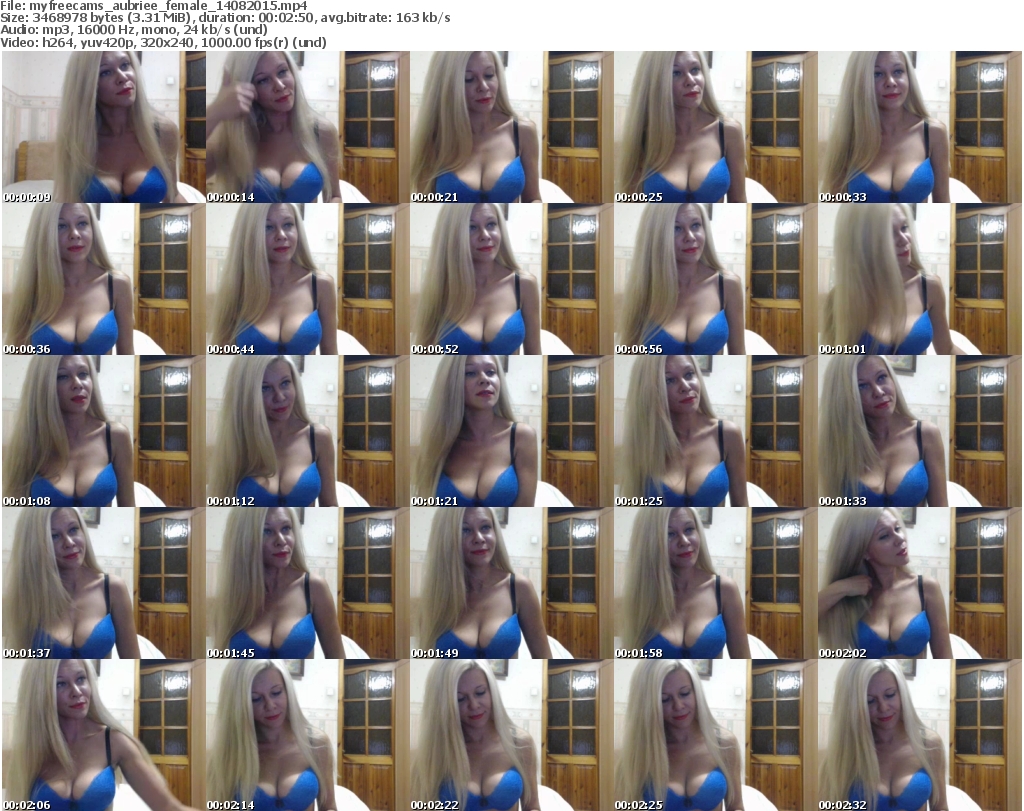Choose the thumbnail stamped 00:01:25
1024x811 pixels.
click(x=716, y=431)
